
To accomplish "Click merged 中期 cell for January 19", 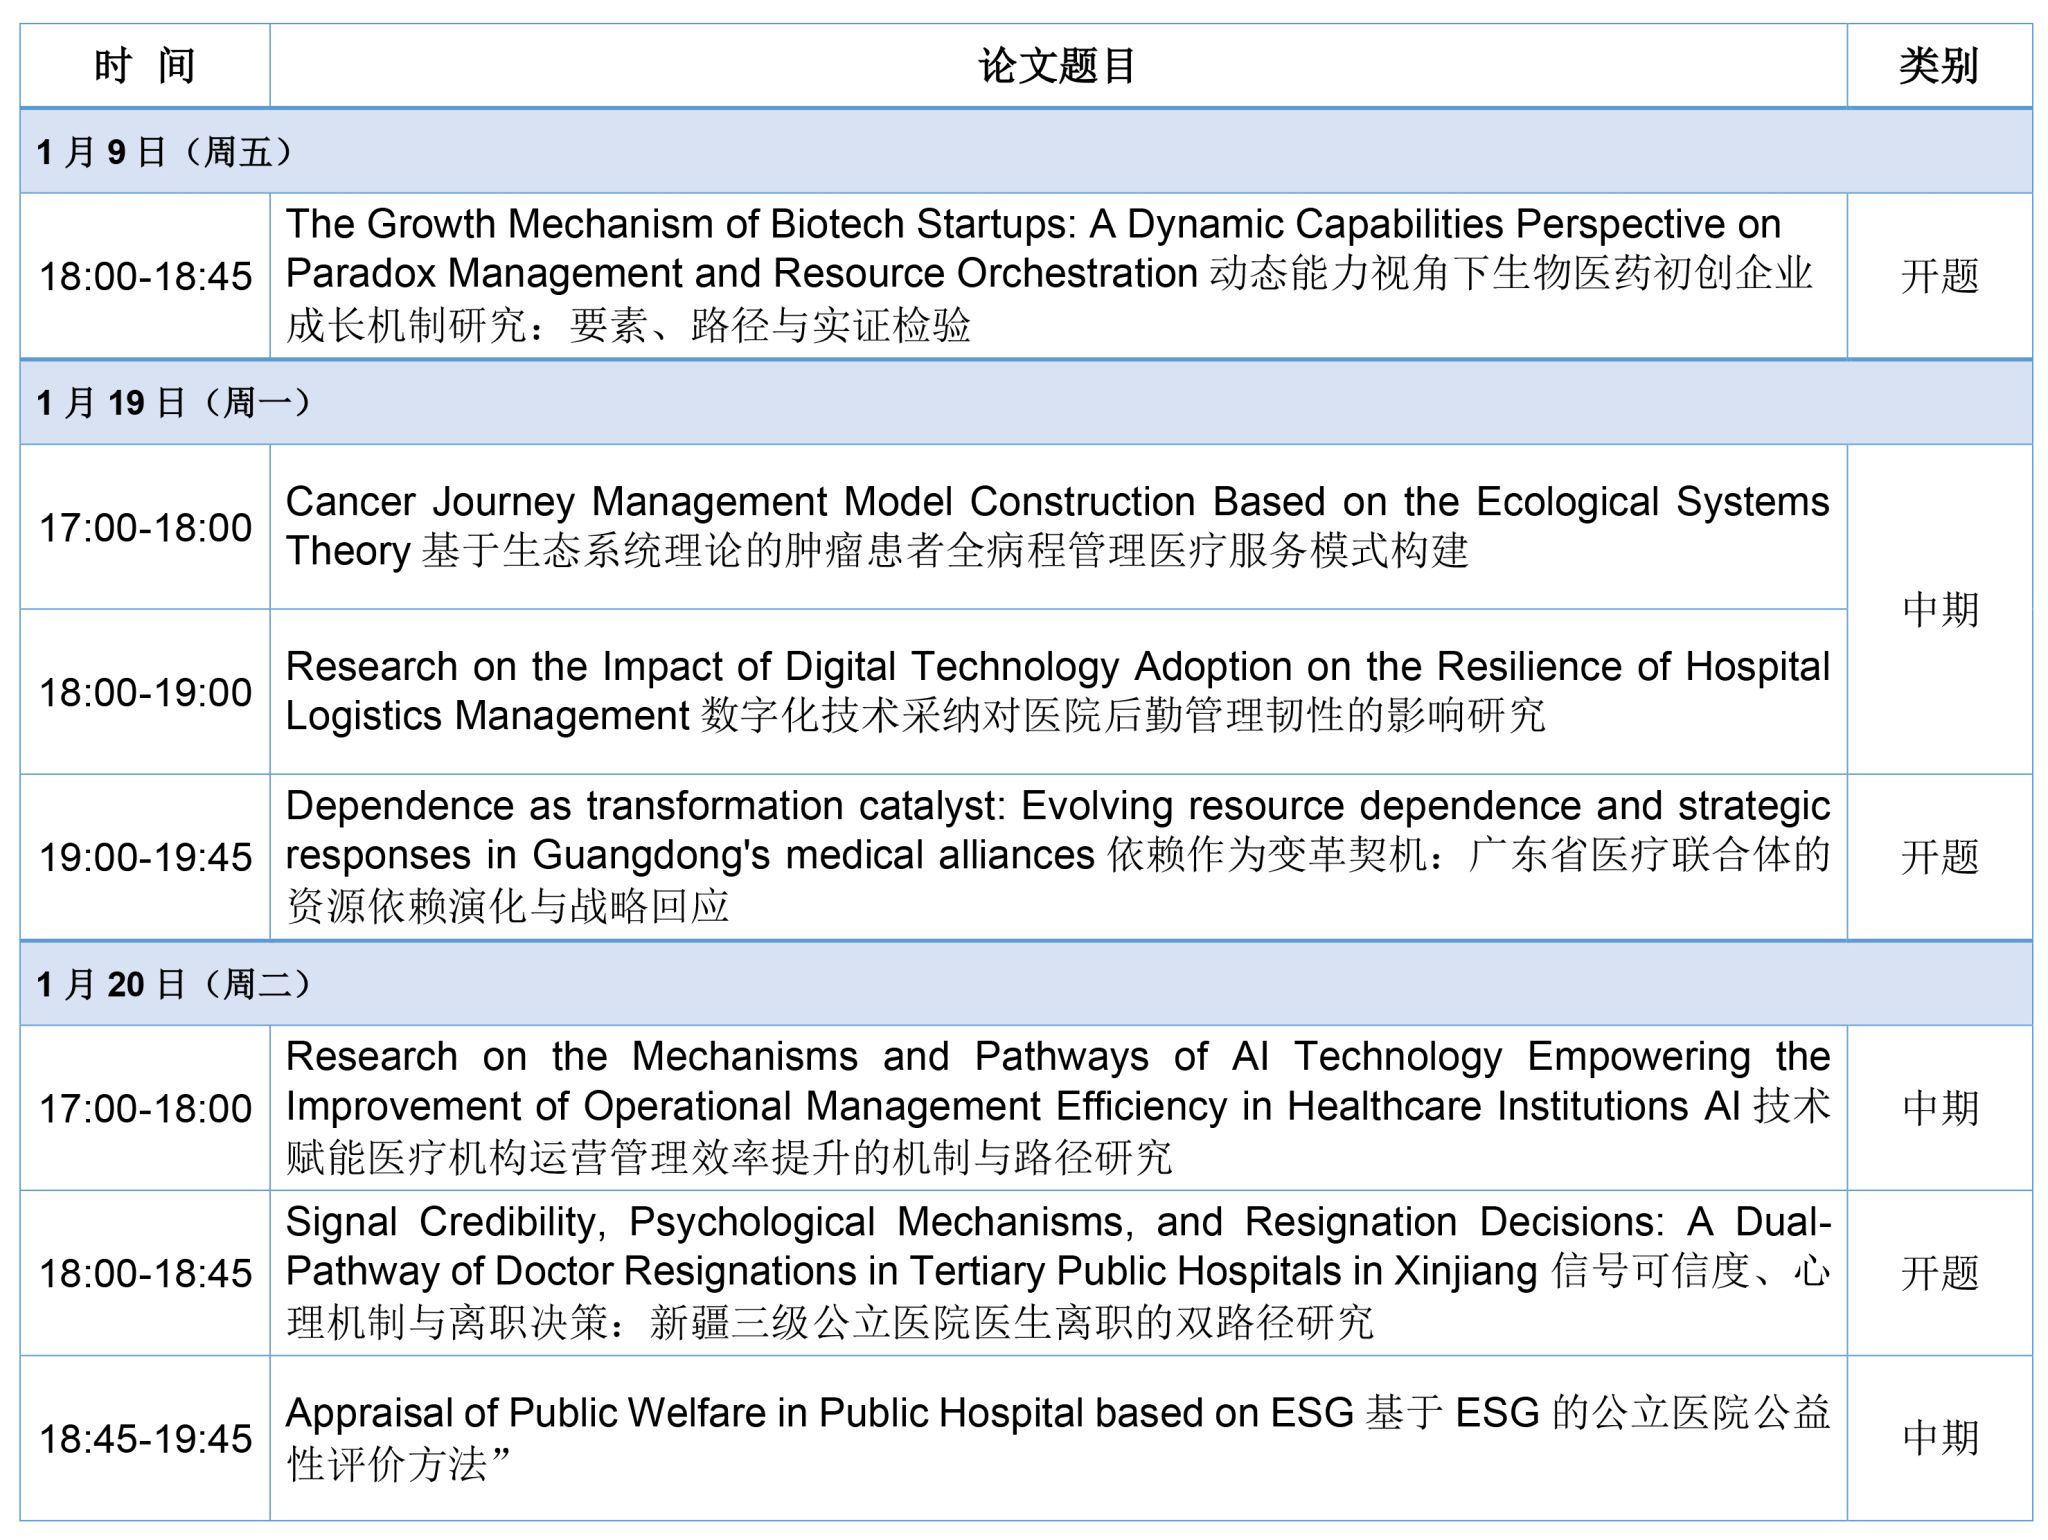I will [x=1938, y=609].
